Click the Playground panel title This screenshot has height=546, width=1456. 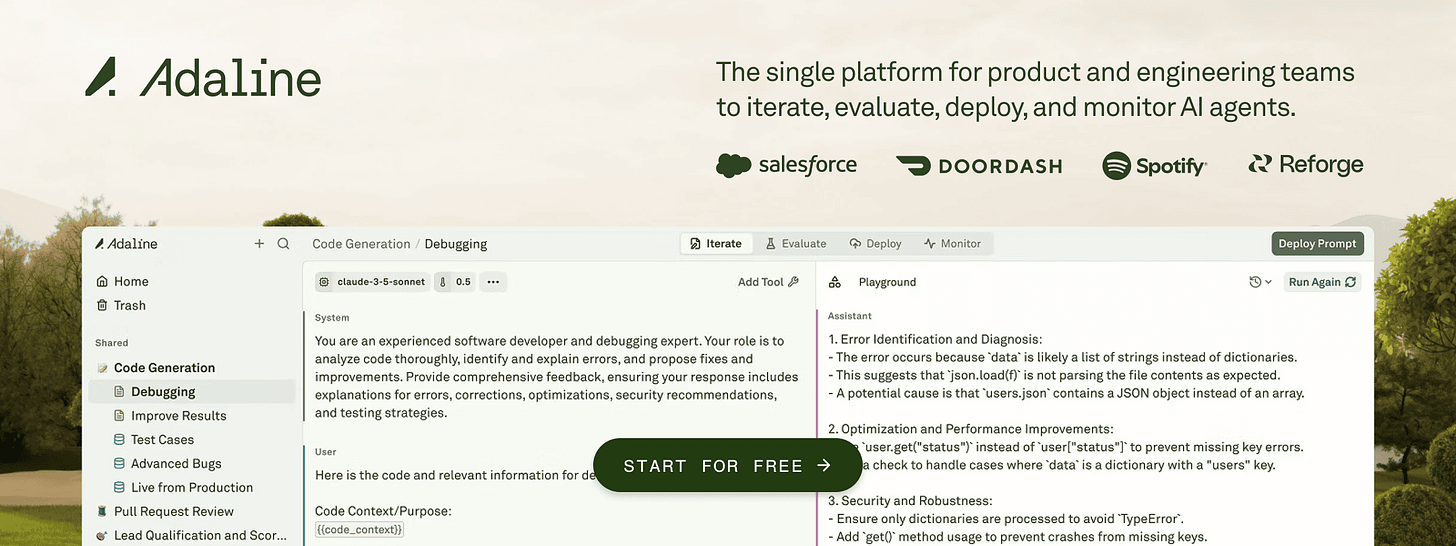pos(887,282)
